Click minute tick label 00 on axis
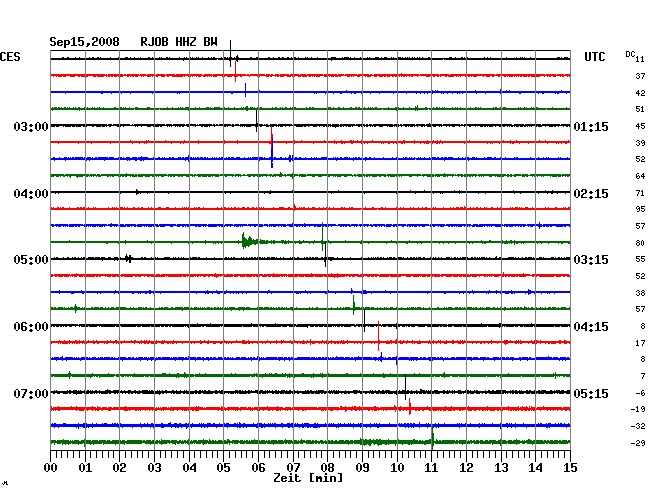The width and height of the screenshot is (650, 494). 51,468
